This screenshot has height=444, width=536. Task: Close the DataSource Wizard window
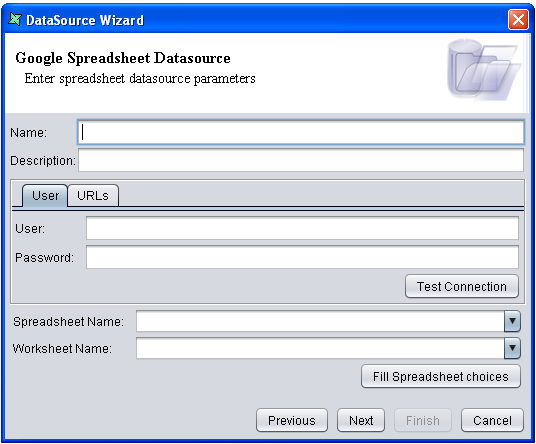coord(518,19)
